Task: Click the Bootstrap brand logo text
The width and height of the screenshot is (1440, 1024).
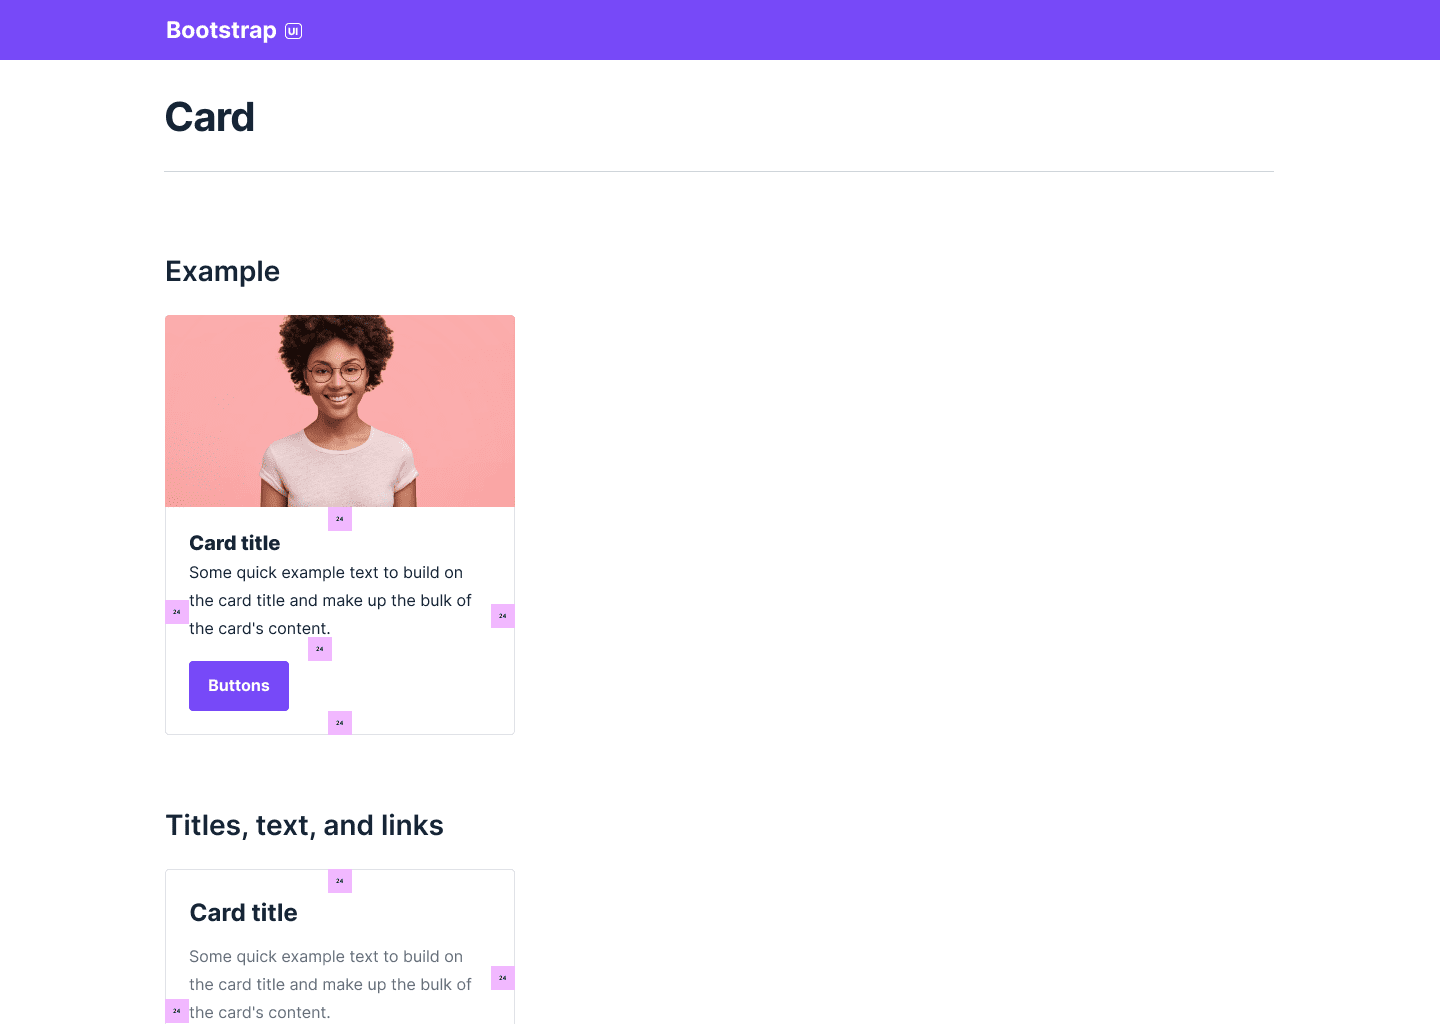Action: (221, 30)
